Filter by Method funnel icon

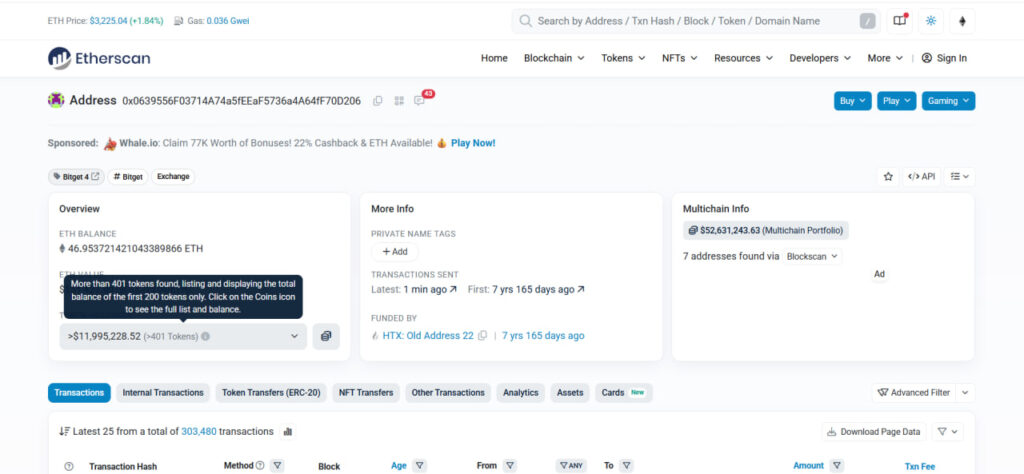[278, 466]
